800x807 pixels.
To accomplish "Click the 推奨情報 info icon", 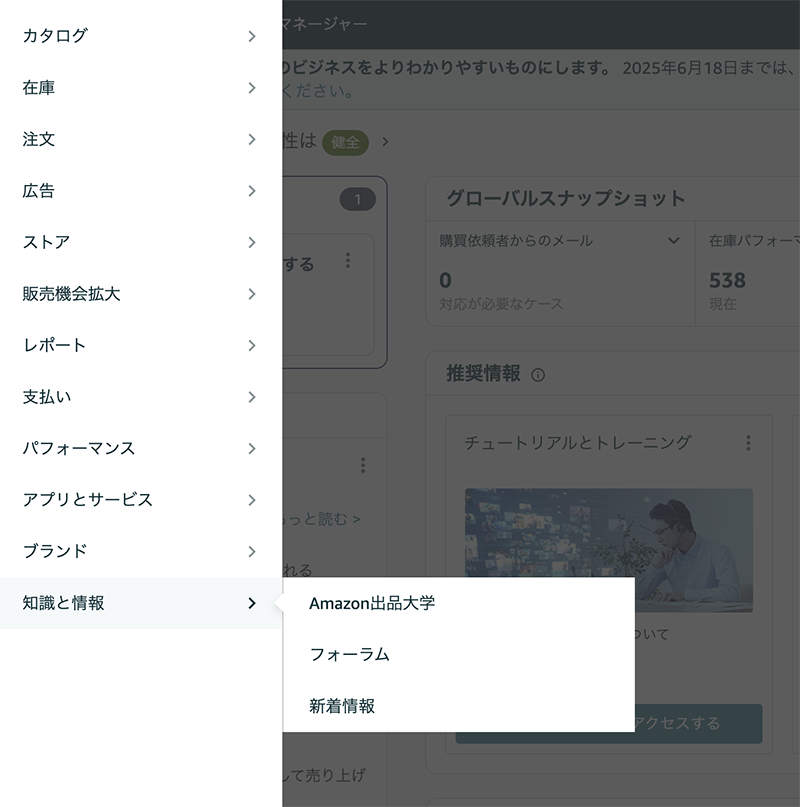I will (x=538, y=375).
